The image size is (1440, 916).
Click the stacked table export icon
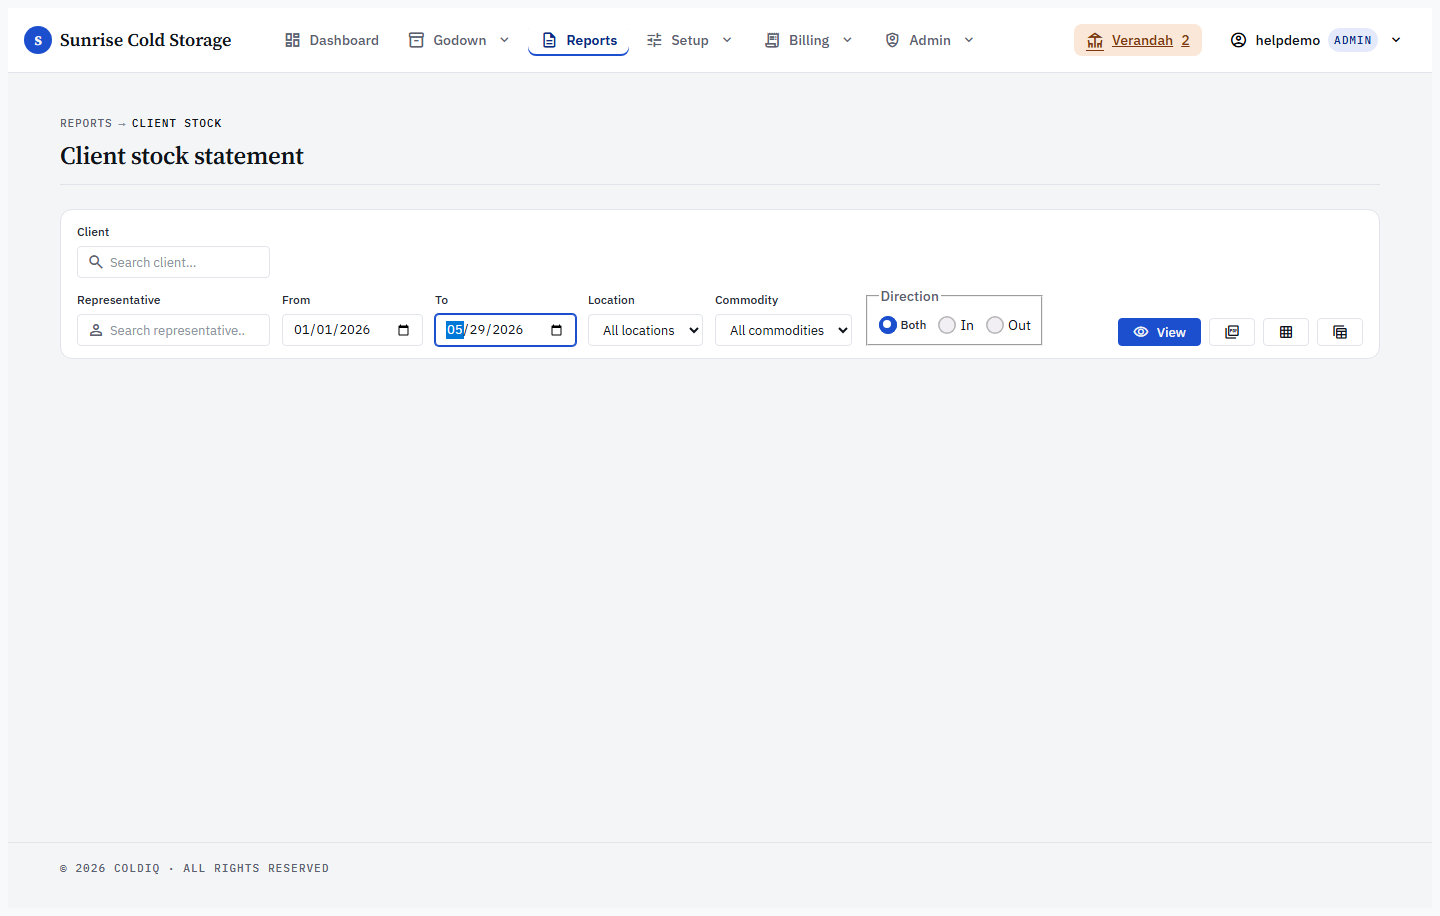1340,332
